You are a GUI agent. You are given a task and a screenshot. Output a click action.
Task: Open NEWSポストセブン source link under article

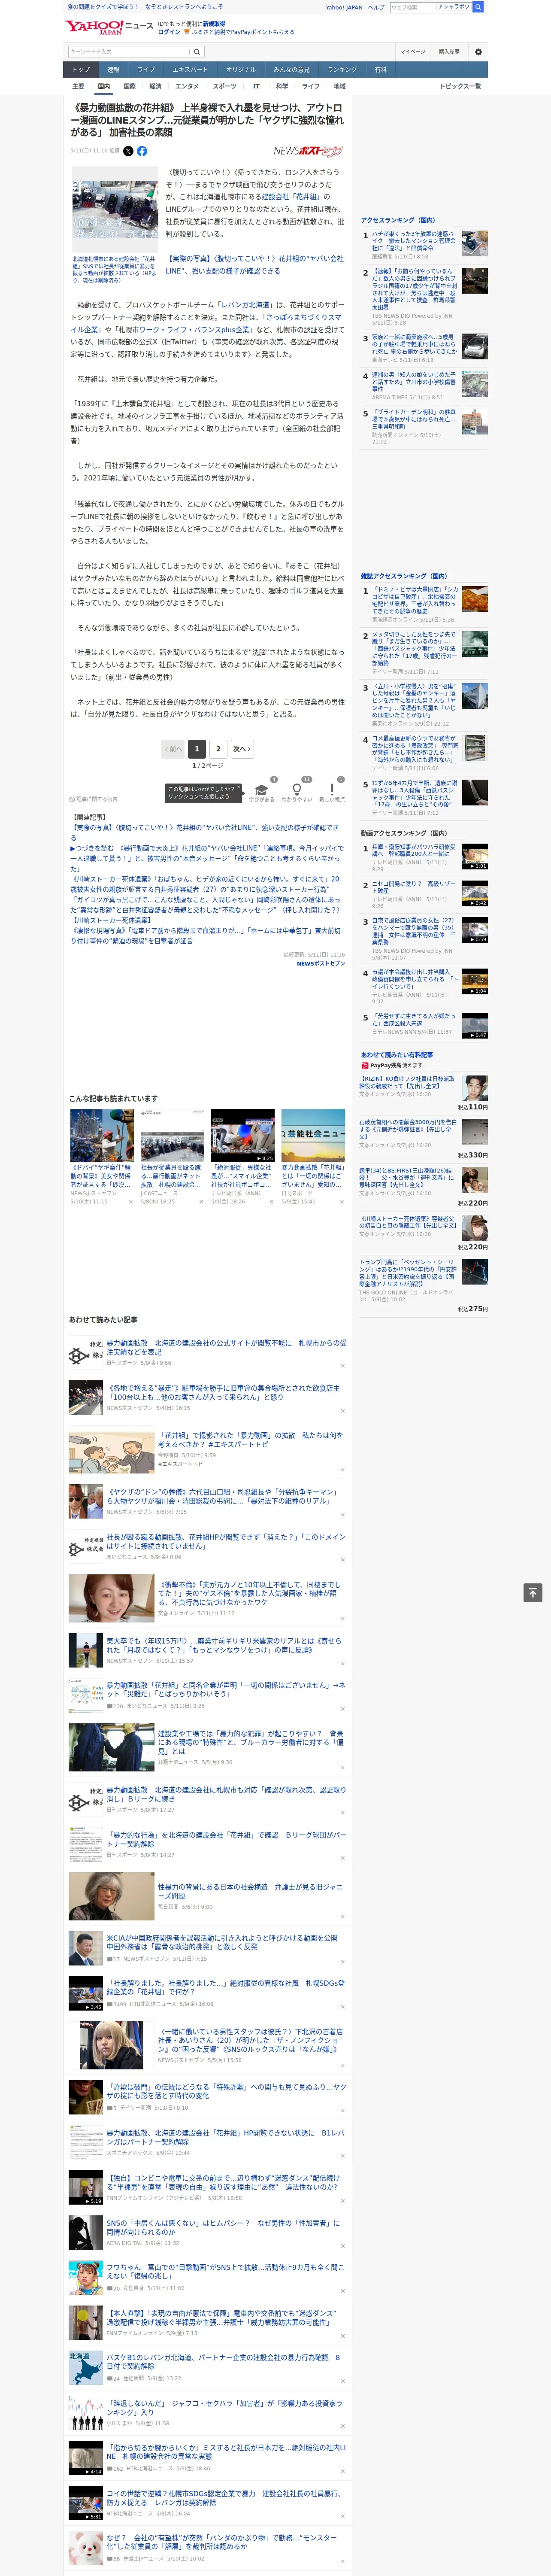pos(321,963)
